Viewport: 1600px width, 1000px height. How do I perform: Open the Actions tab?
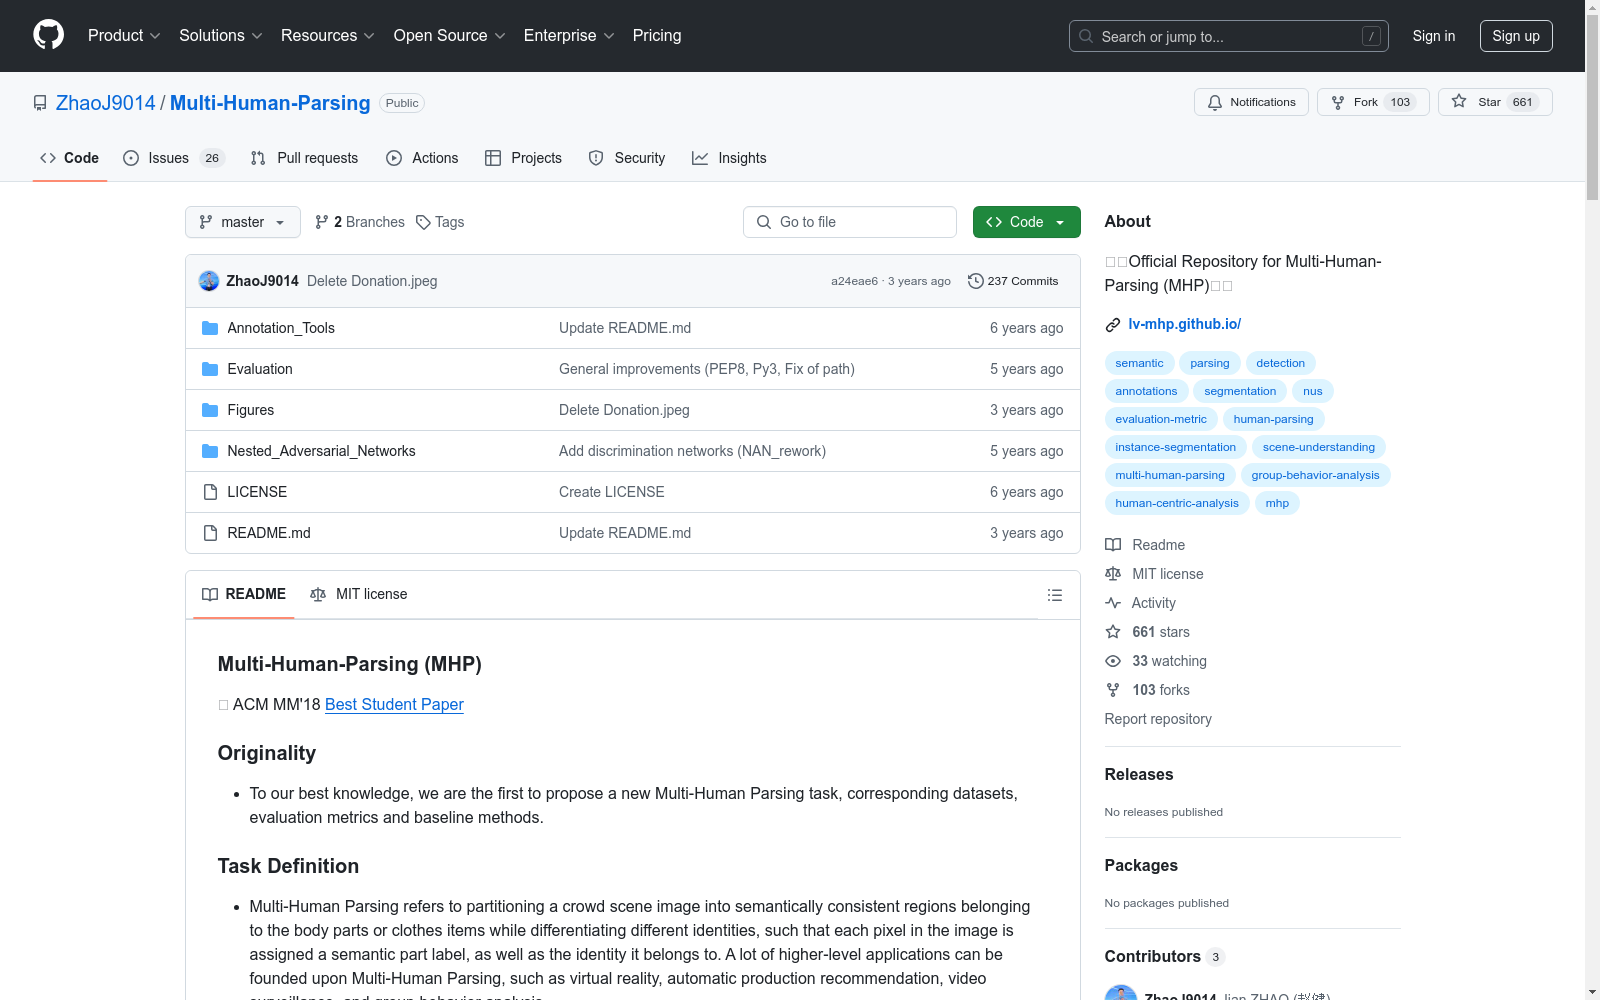click(x=422, y=158)
